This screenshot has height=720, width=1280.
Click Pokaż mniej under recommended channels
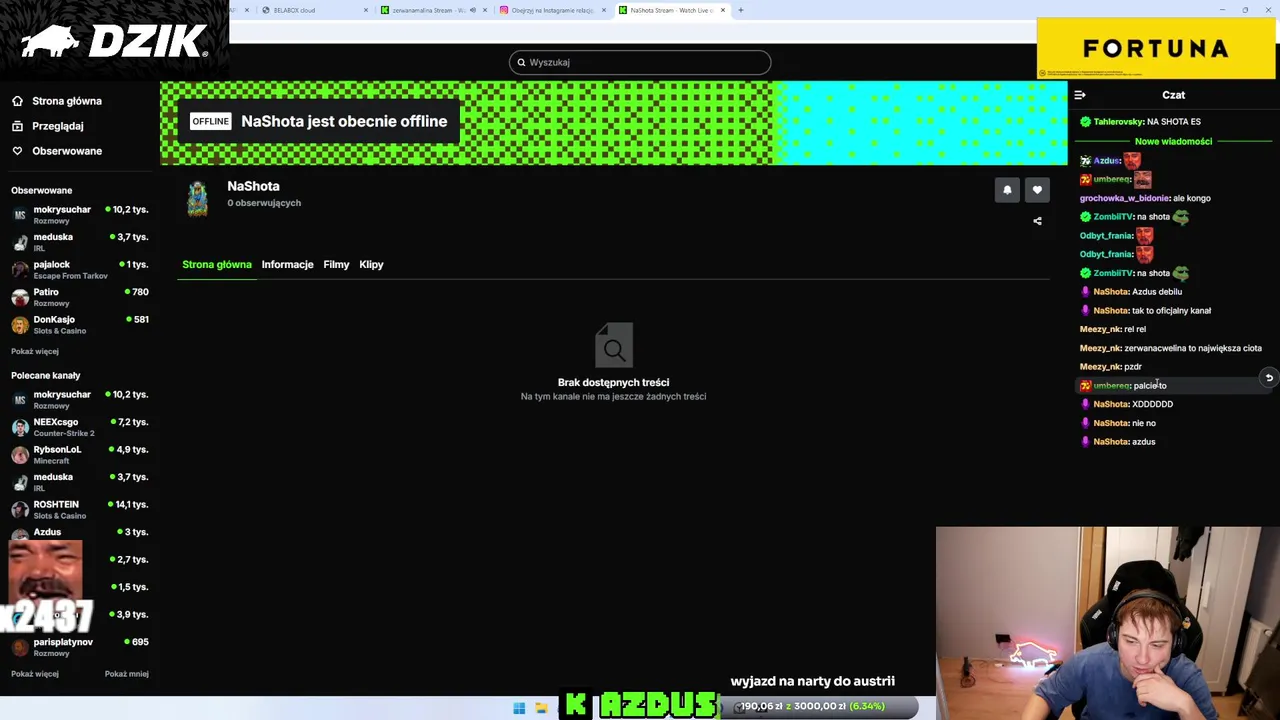click(x=127, y=674)
